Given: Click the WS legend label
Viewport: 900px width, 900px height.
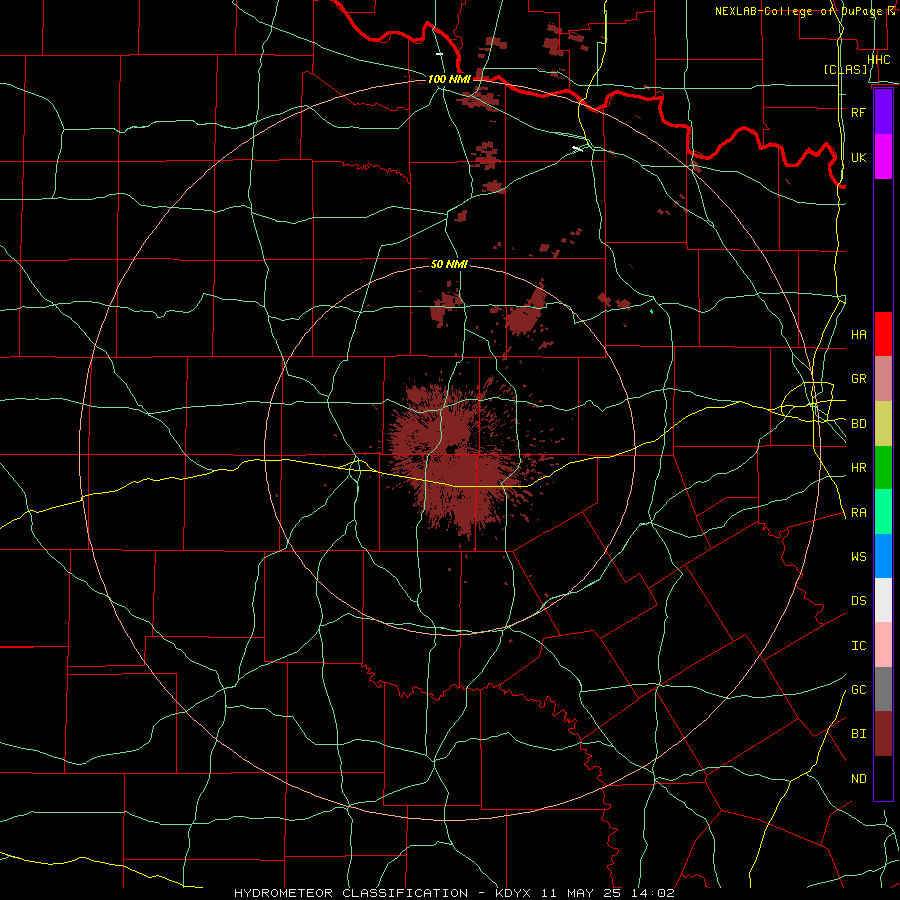Looking at the screenshot, I should tap(858, 556).
